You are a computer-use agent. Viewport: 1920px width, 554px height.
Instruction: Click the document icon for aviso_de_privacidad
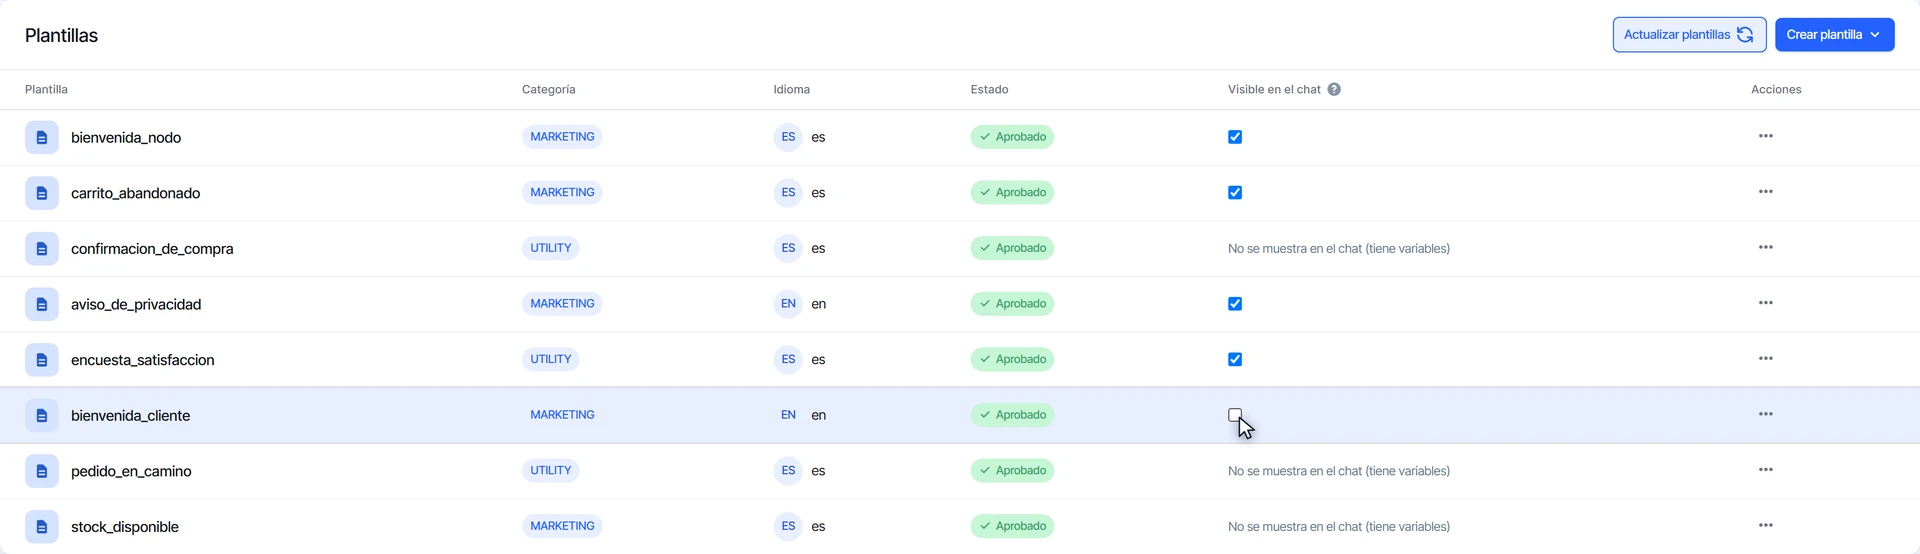(42, 304)
